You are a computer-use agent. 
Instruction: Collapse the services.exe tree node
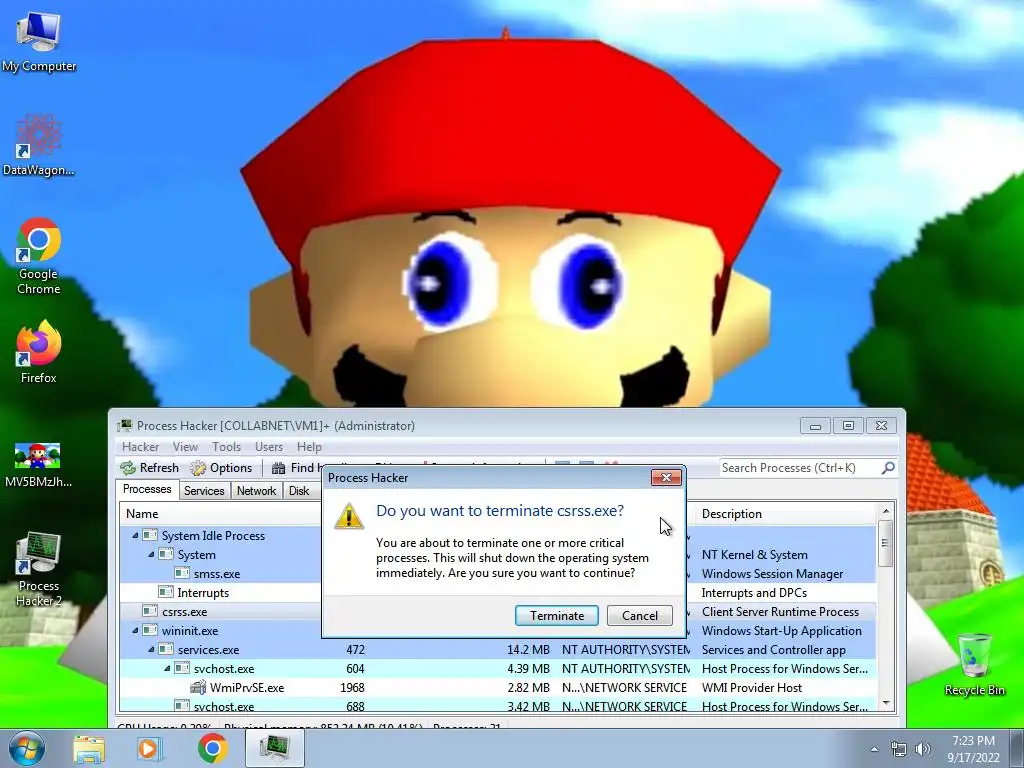click(152, 650)
